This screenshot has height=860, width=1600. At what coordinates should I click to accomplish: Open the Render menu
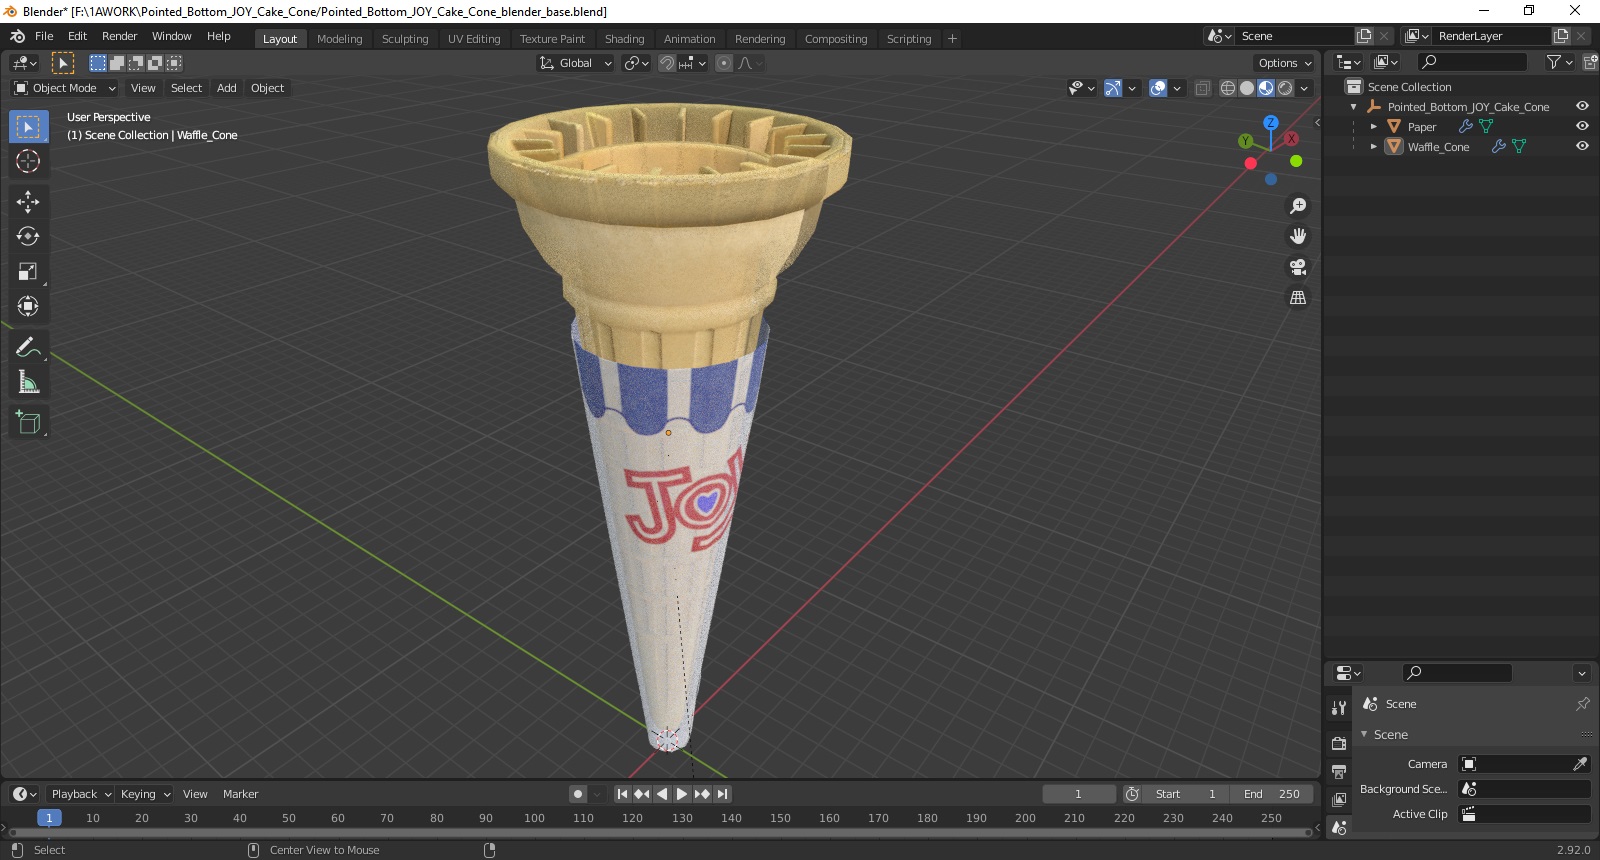pos(119,36)
